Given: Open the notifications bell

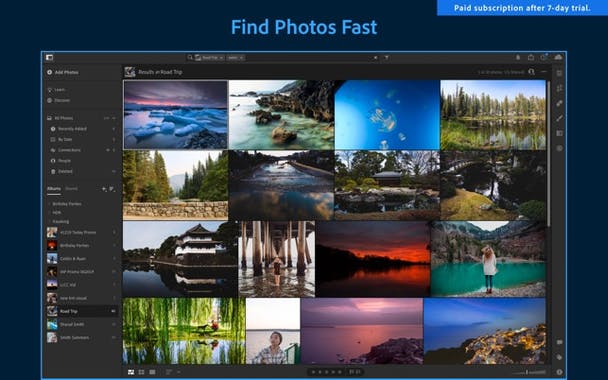Looking at the screenshot, I should click(518, 57).
